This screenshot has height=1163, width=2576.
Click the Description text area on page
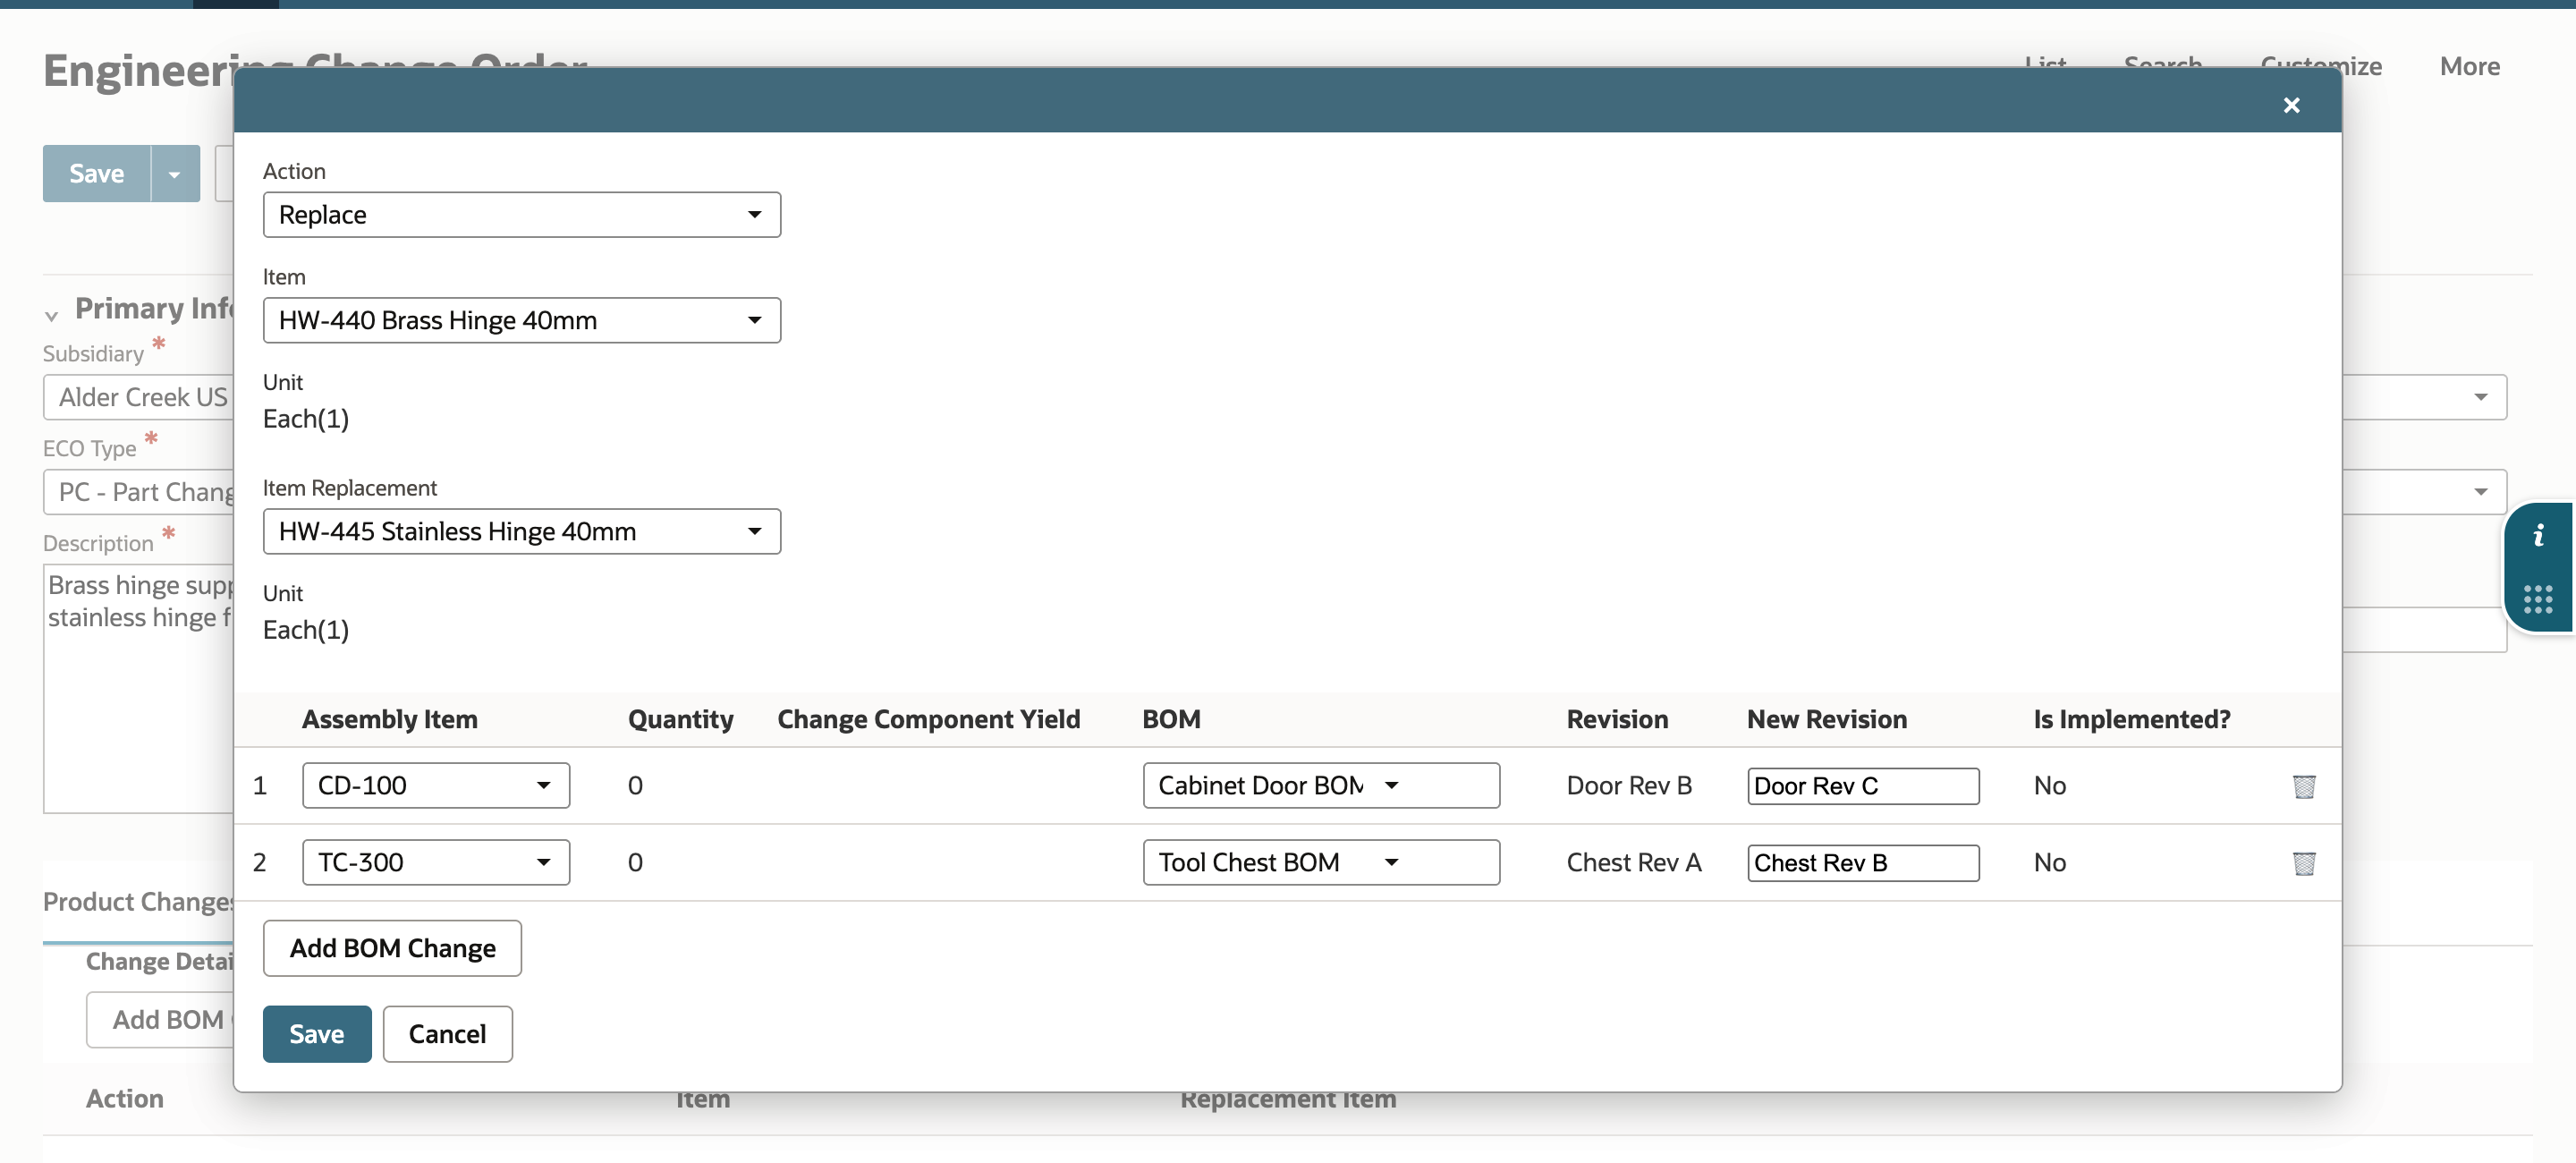tap(138, 689)
